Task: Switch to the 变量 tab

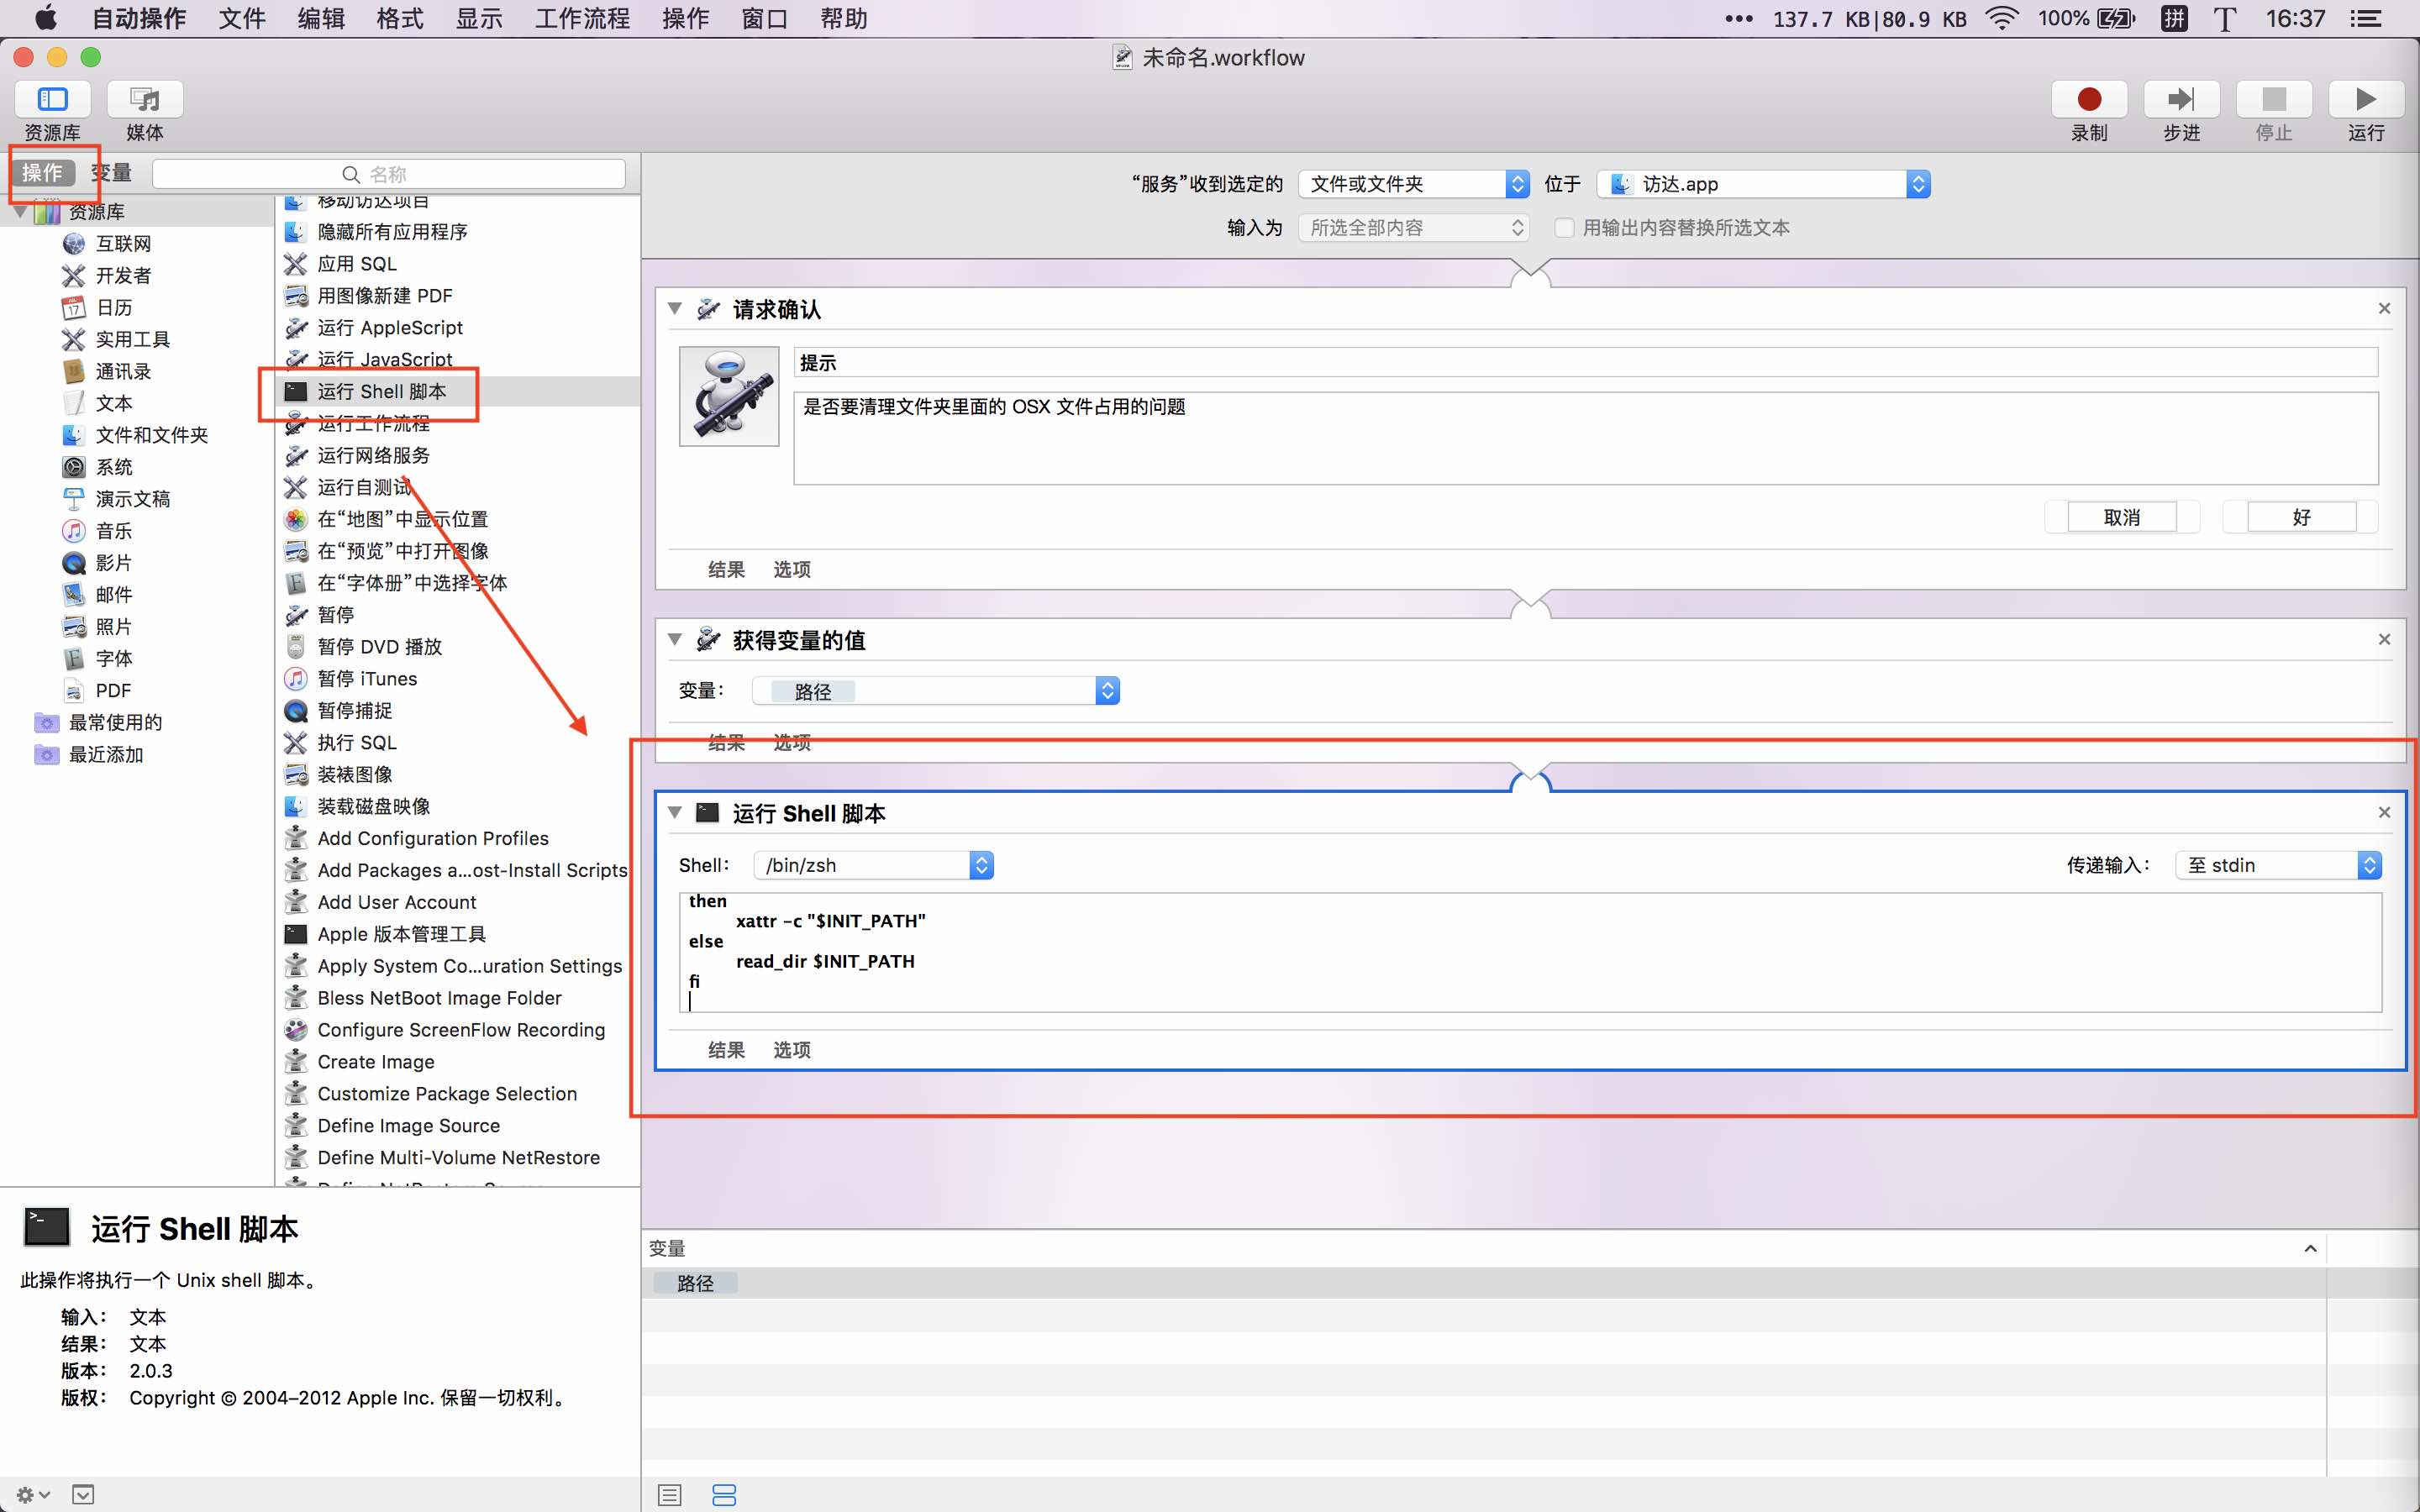Action: pyautogui.click(x=113, y=173)
